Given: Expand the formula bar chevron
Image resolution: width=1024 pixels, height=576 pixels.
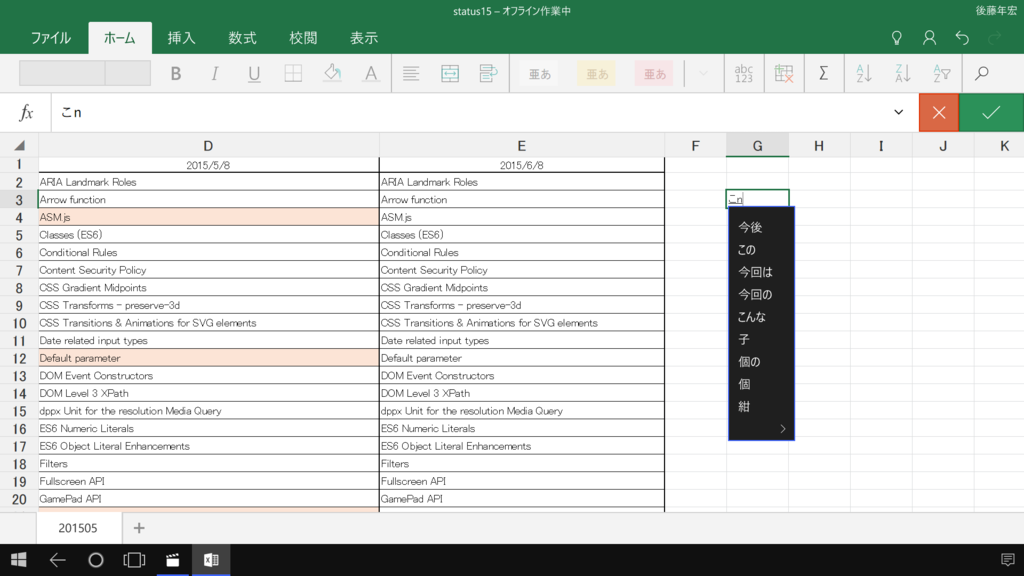Looking at the screenshot, I should (899, 112).
